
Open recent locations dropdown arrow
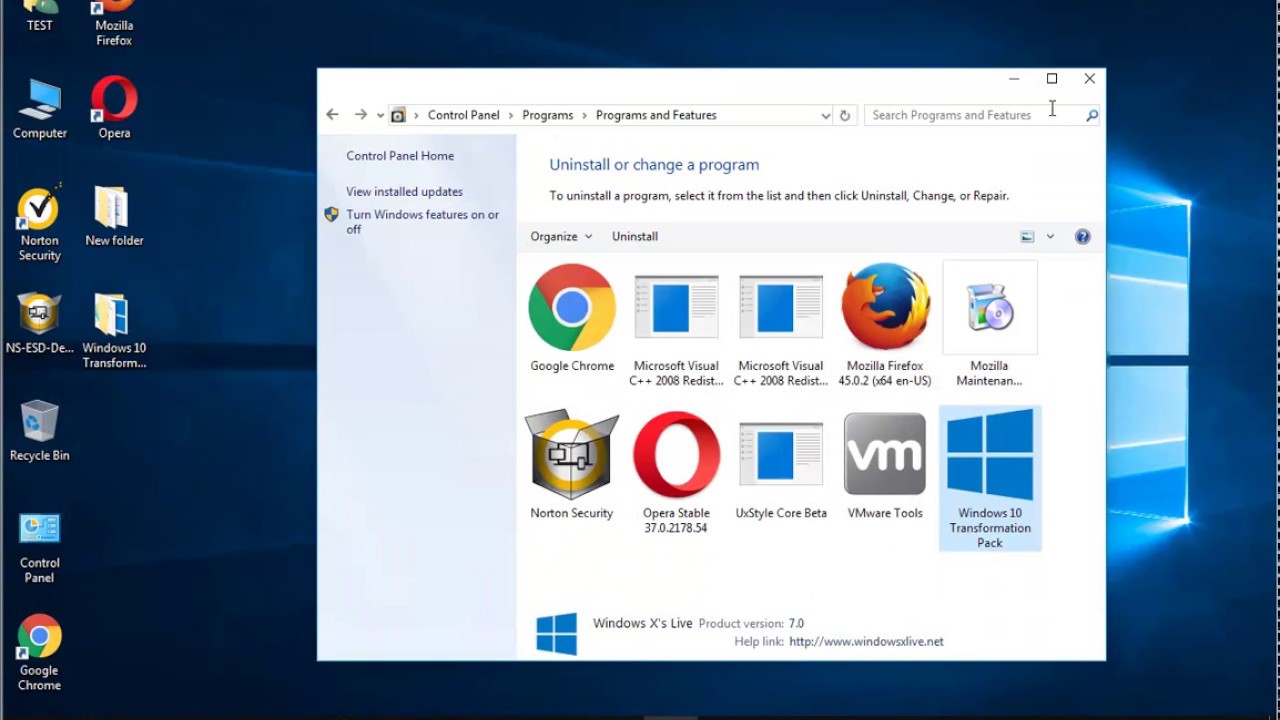coord(381,116)
